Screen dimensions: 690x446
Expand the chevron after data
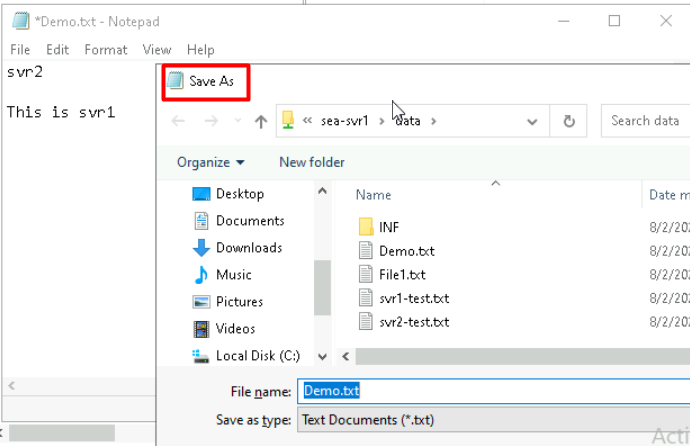click(433, 121)
